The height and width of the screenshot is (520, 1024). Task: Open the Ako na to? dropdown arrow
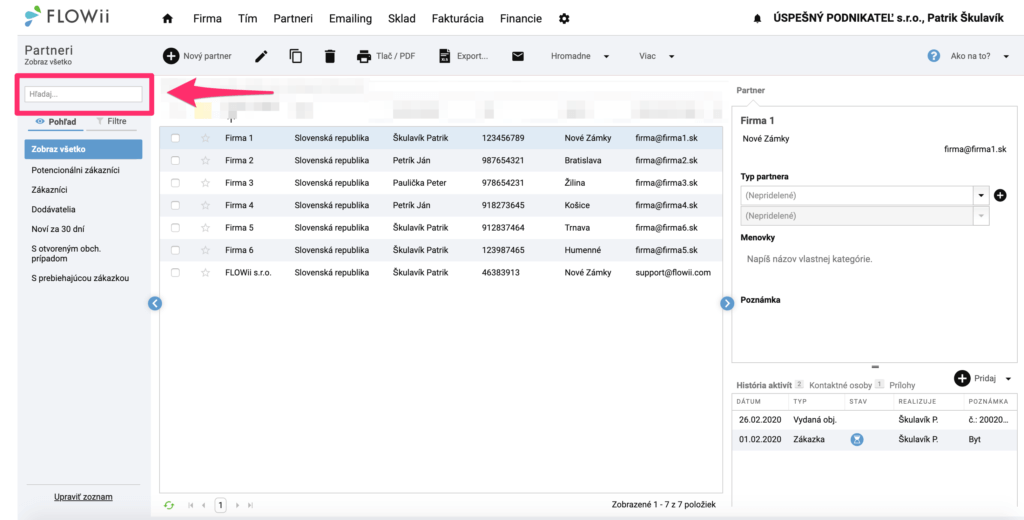(1006, 56)
